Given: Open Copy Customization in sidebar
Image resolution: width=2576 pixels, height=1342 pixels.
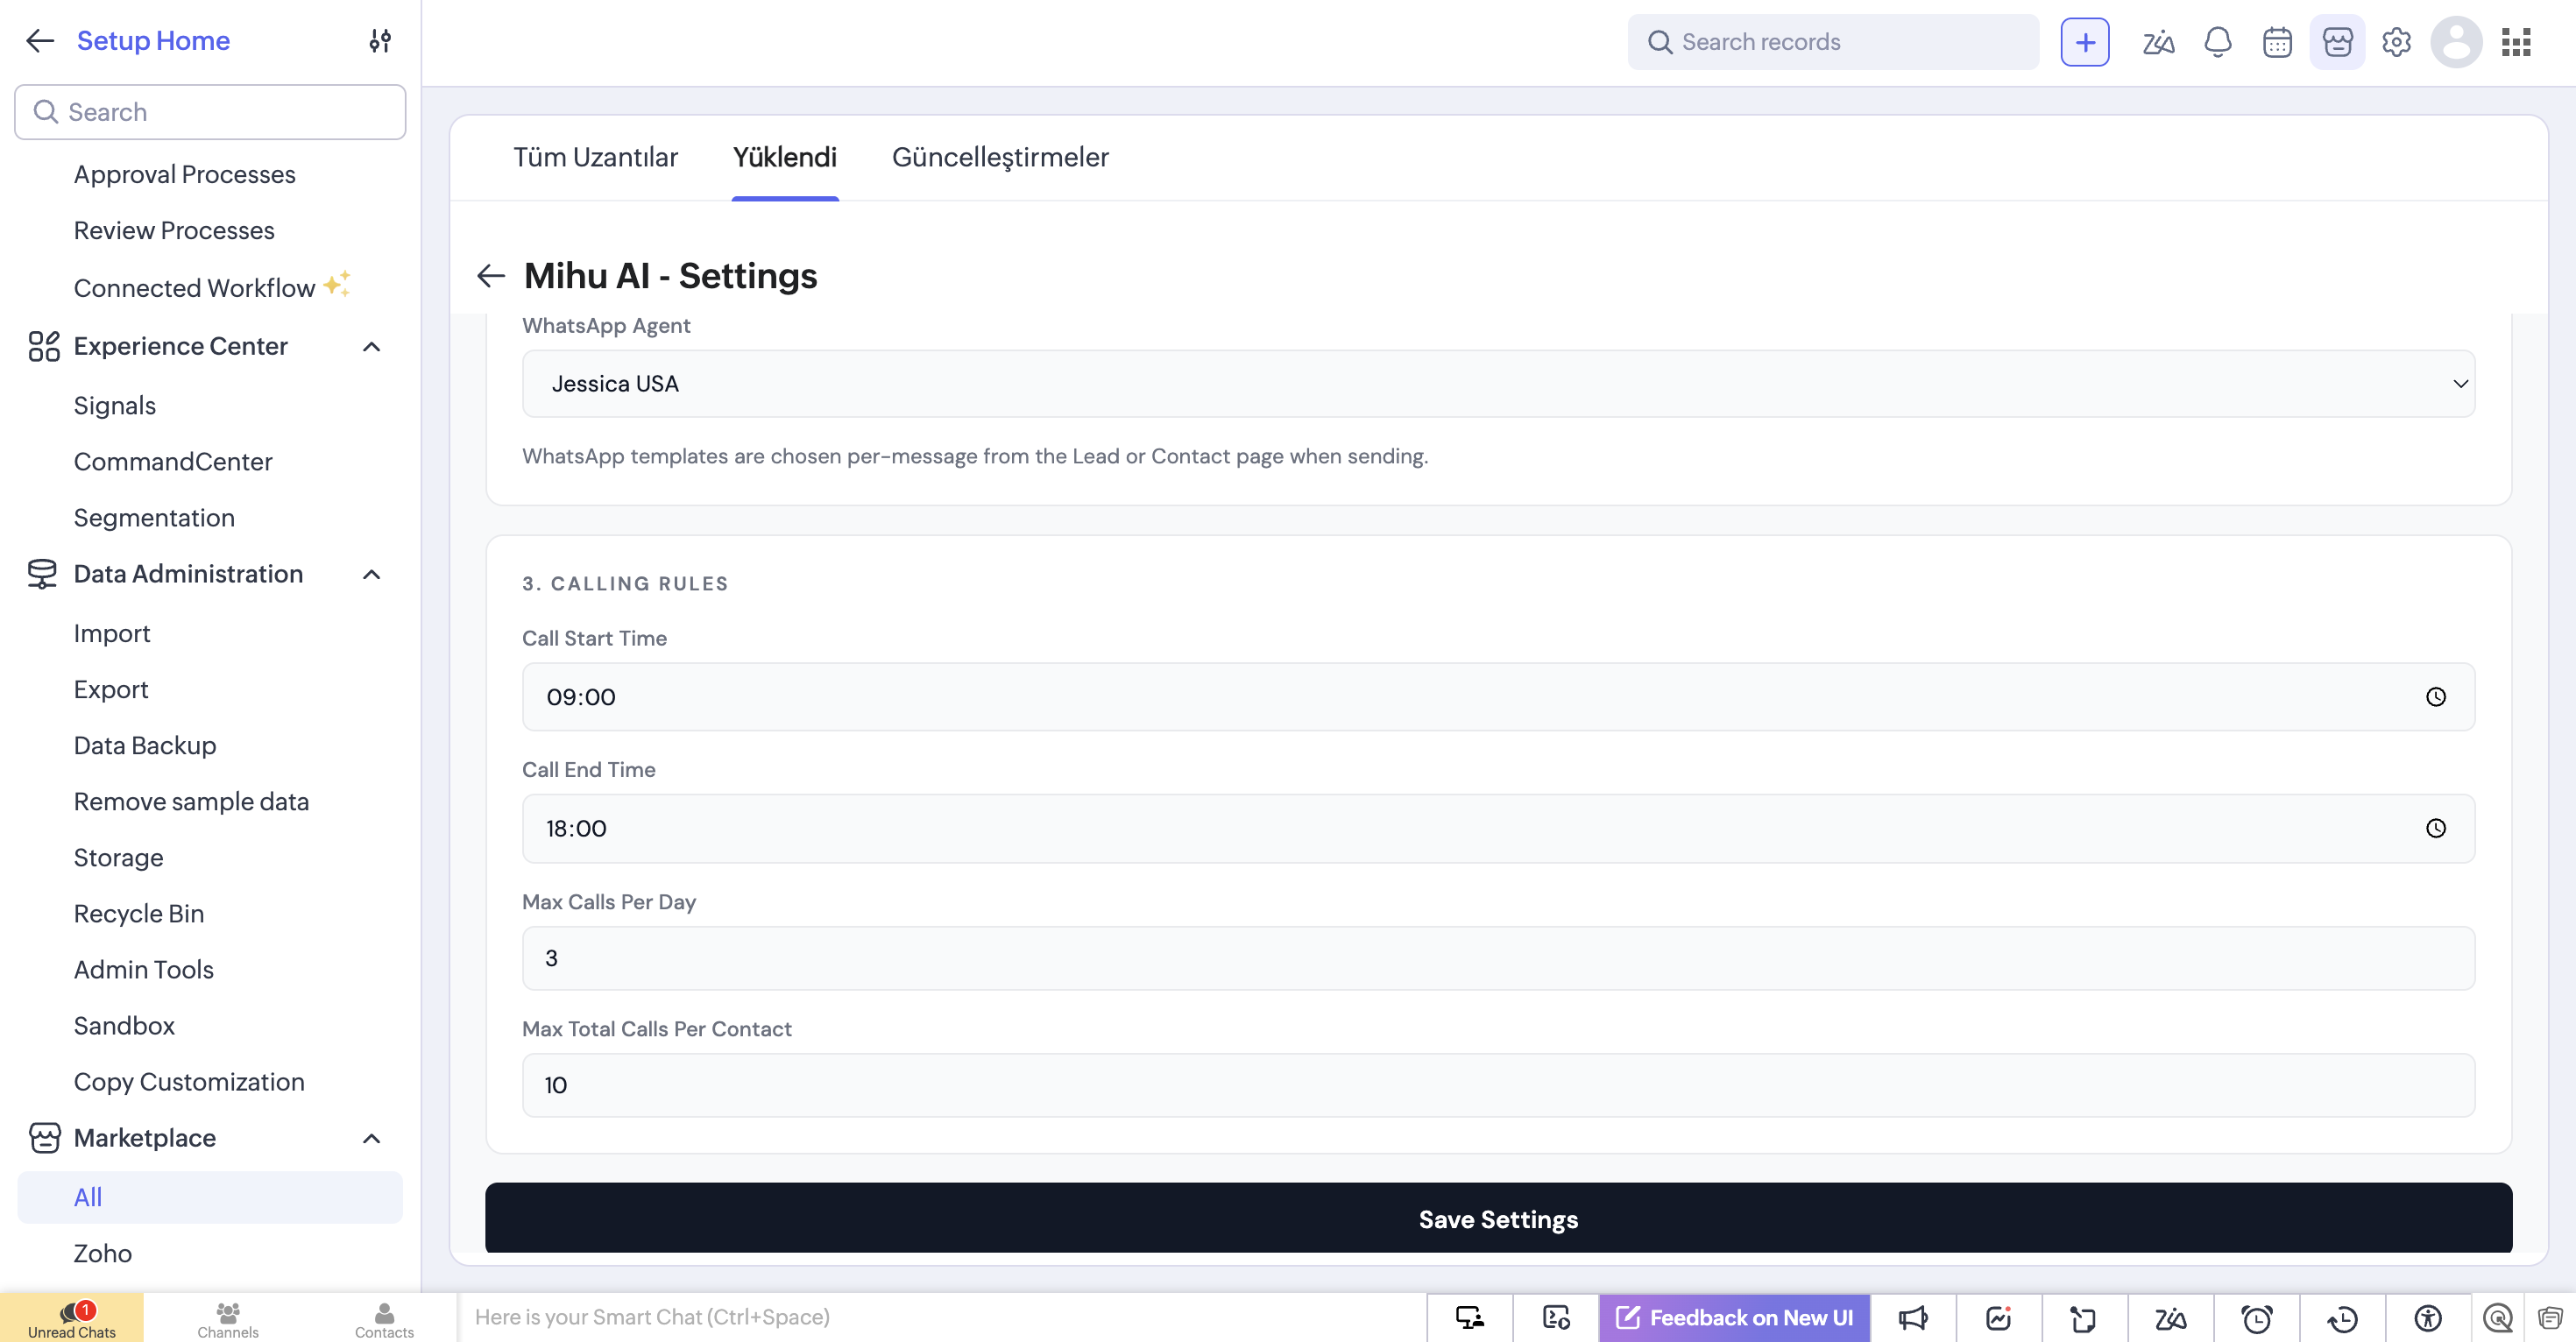Looking at the screenshot, I should 189,1081.
